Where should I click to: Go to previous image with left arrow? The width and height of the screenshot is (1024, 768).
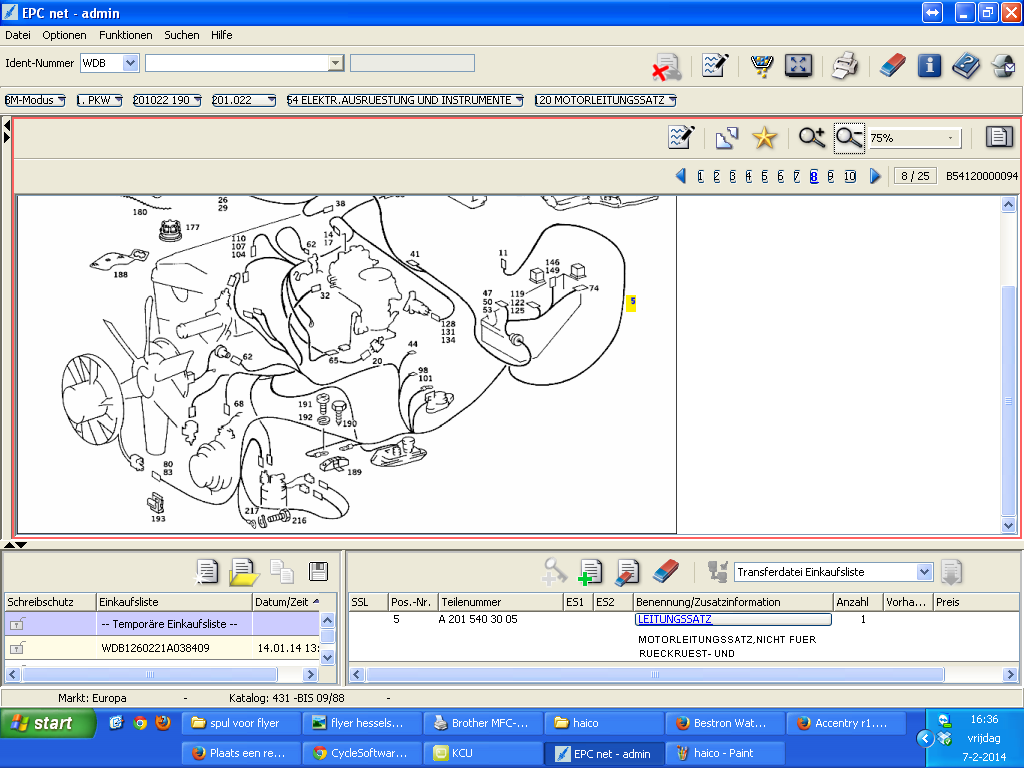pyautogui.click(x=680, y=176)
